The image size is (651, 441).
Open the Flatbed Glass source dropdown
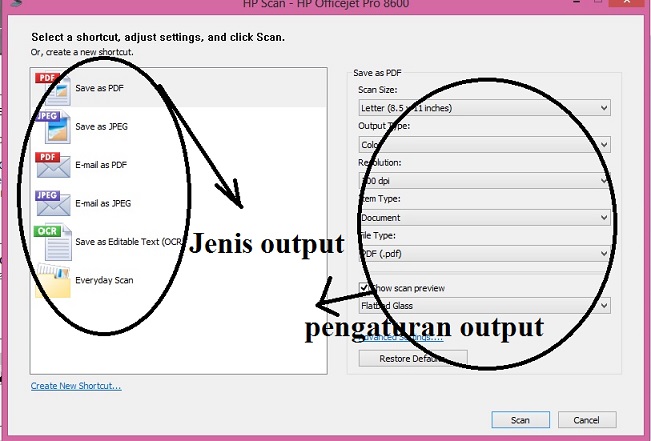point(485,306)
